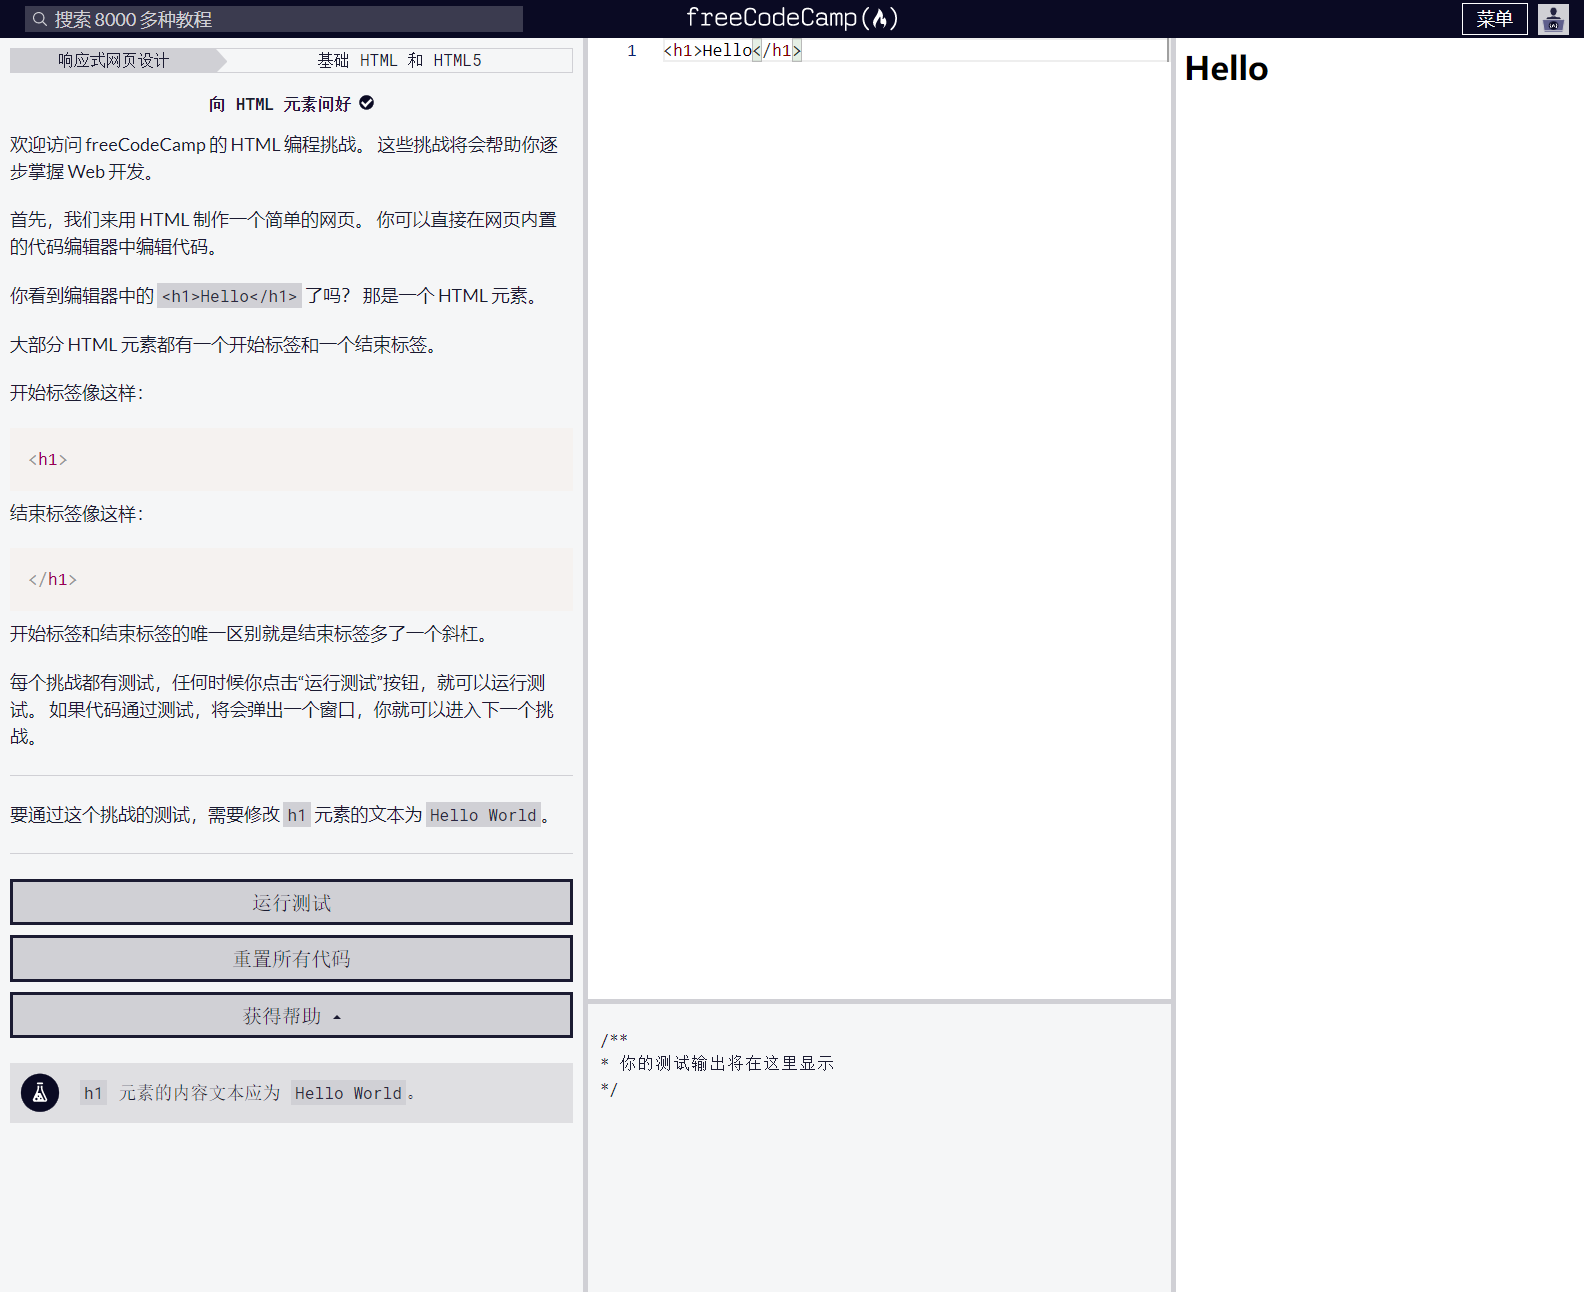This screenshot has height=1292, width=1584.
Task: Open the user profile avatar
Action: (1553, 19)
